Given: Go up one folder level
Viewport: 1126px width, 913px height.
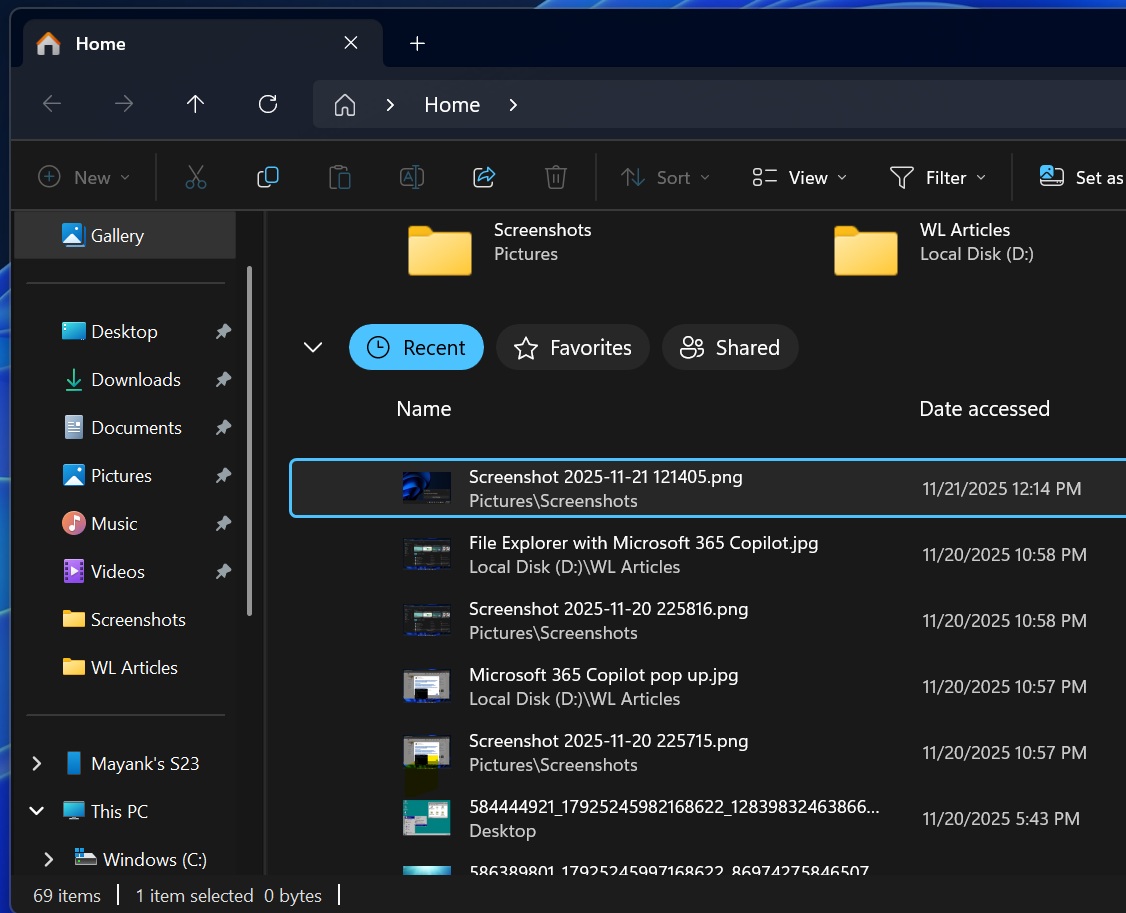Looking at the screenshot, I should click(x=195, y=104).
